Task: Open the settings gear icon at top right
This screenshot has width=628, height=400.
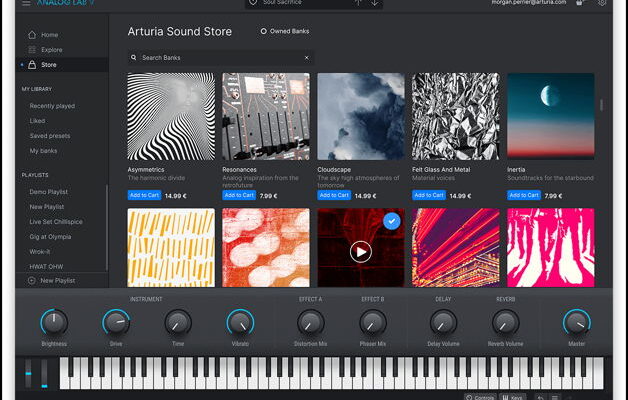Action: [602, 3]
